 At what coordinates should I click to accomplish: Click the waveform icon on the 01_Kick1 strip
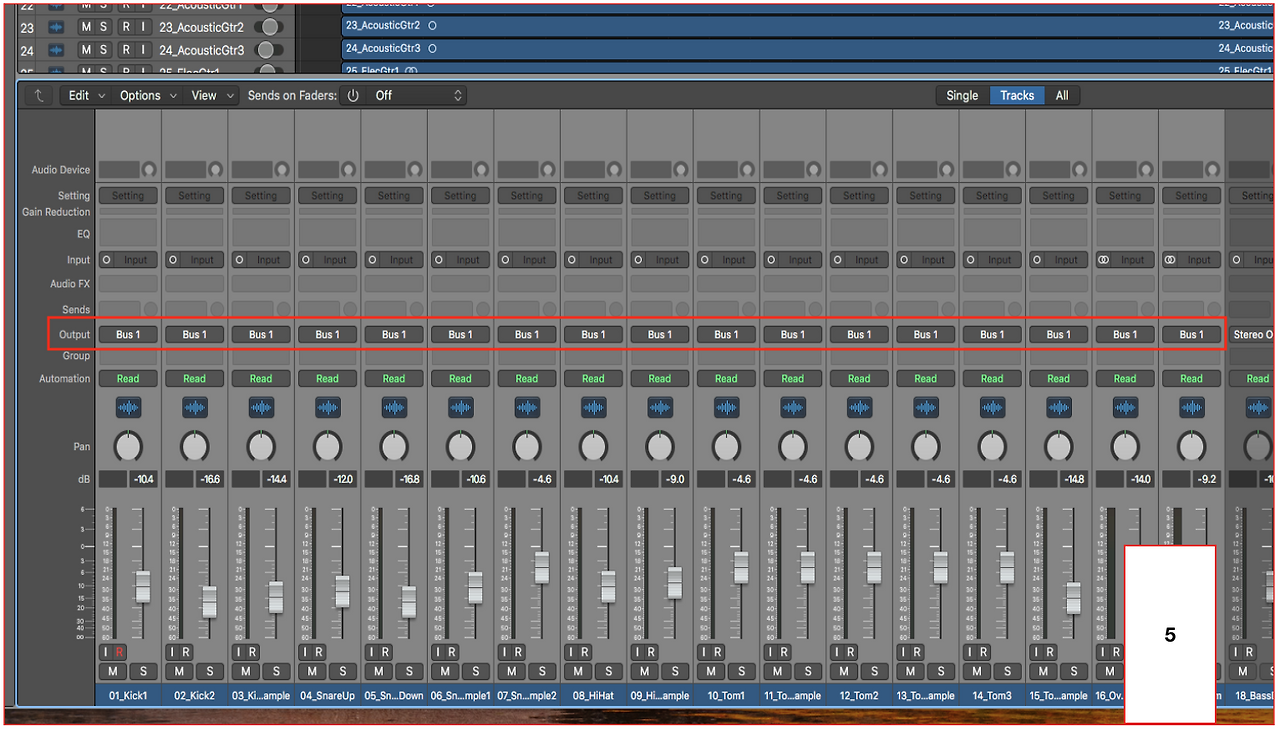128,408
